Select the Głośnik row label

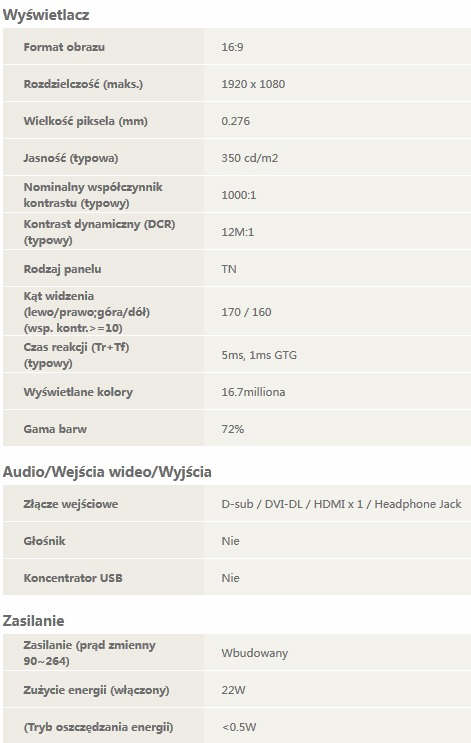pyautogui.click(x=45, y=541)
